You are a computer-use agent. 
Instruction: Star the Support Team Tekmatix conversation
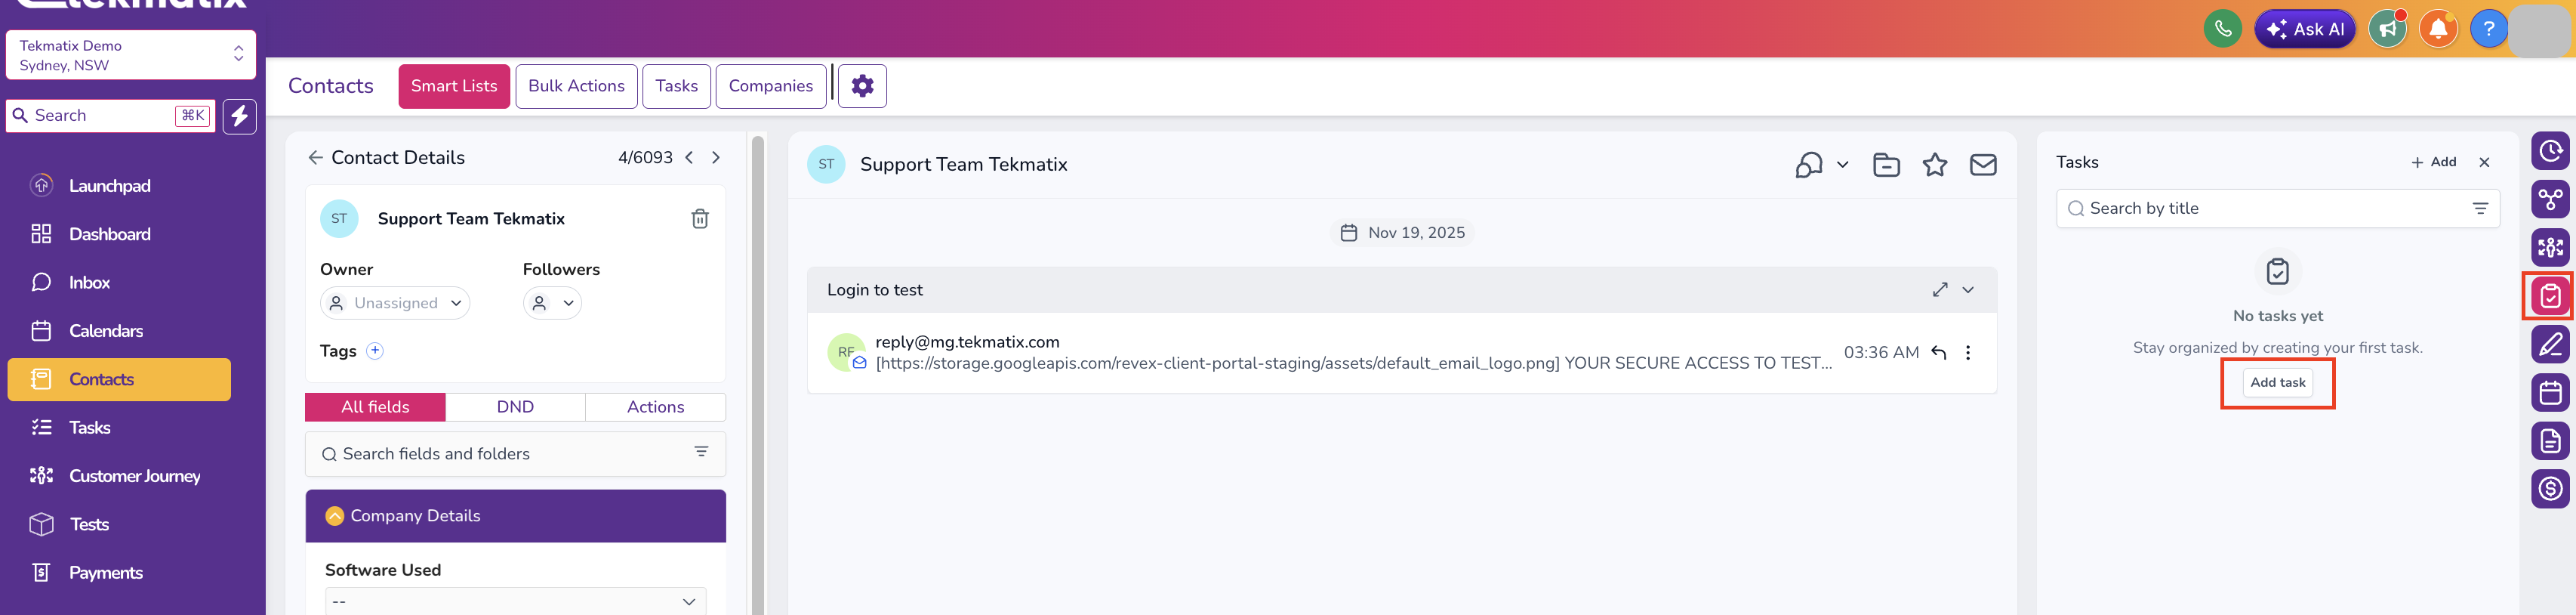click(x=1935, y=165)
